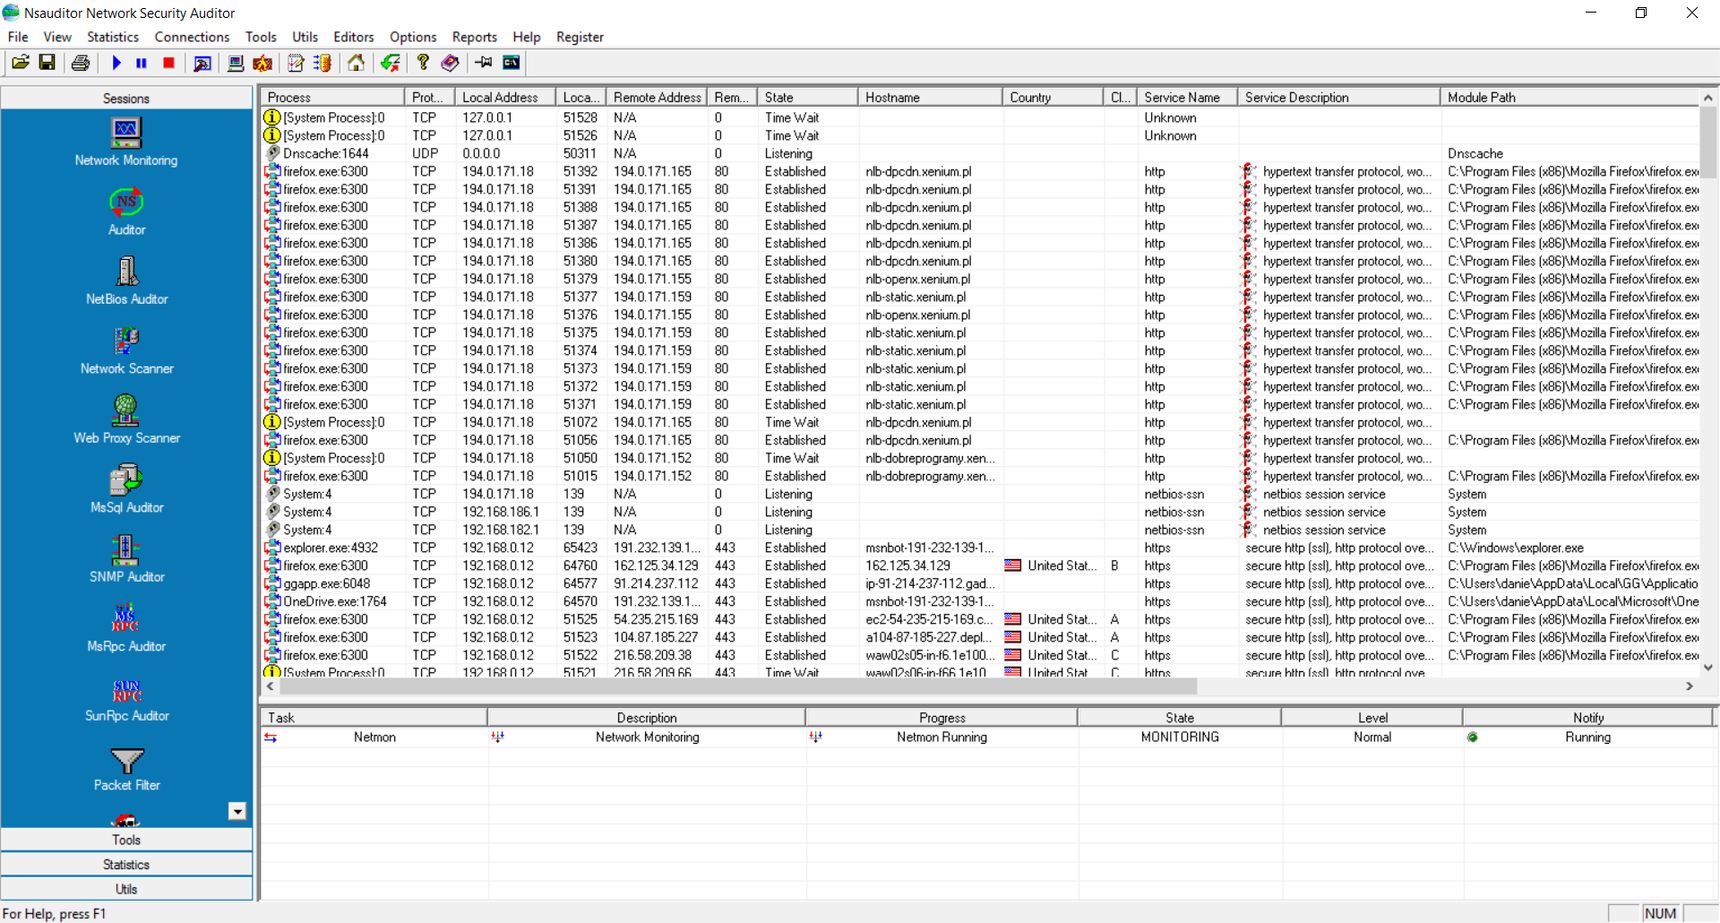
Task: Open MsRpc Auditor in the sidebar
Action: (x=126, y=628)
